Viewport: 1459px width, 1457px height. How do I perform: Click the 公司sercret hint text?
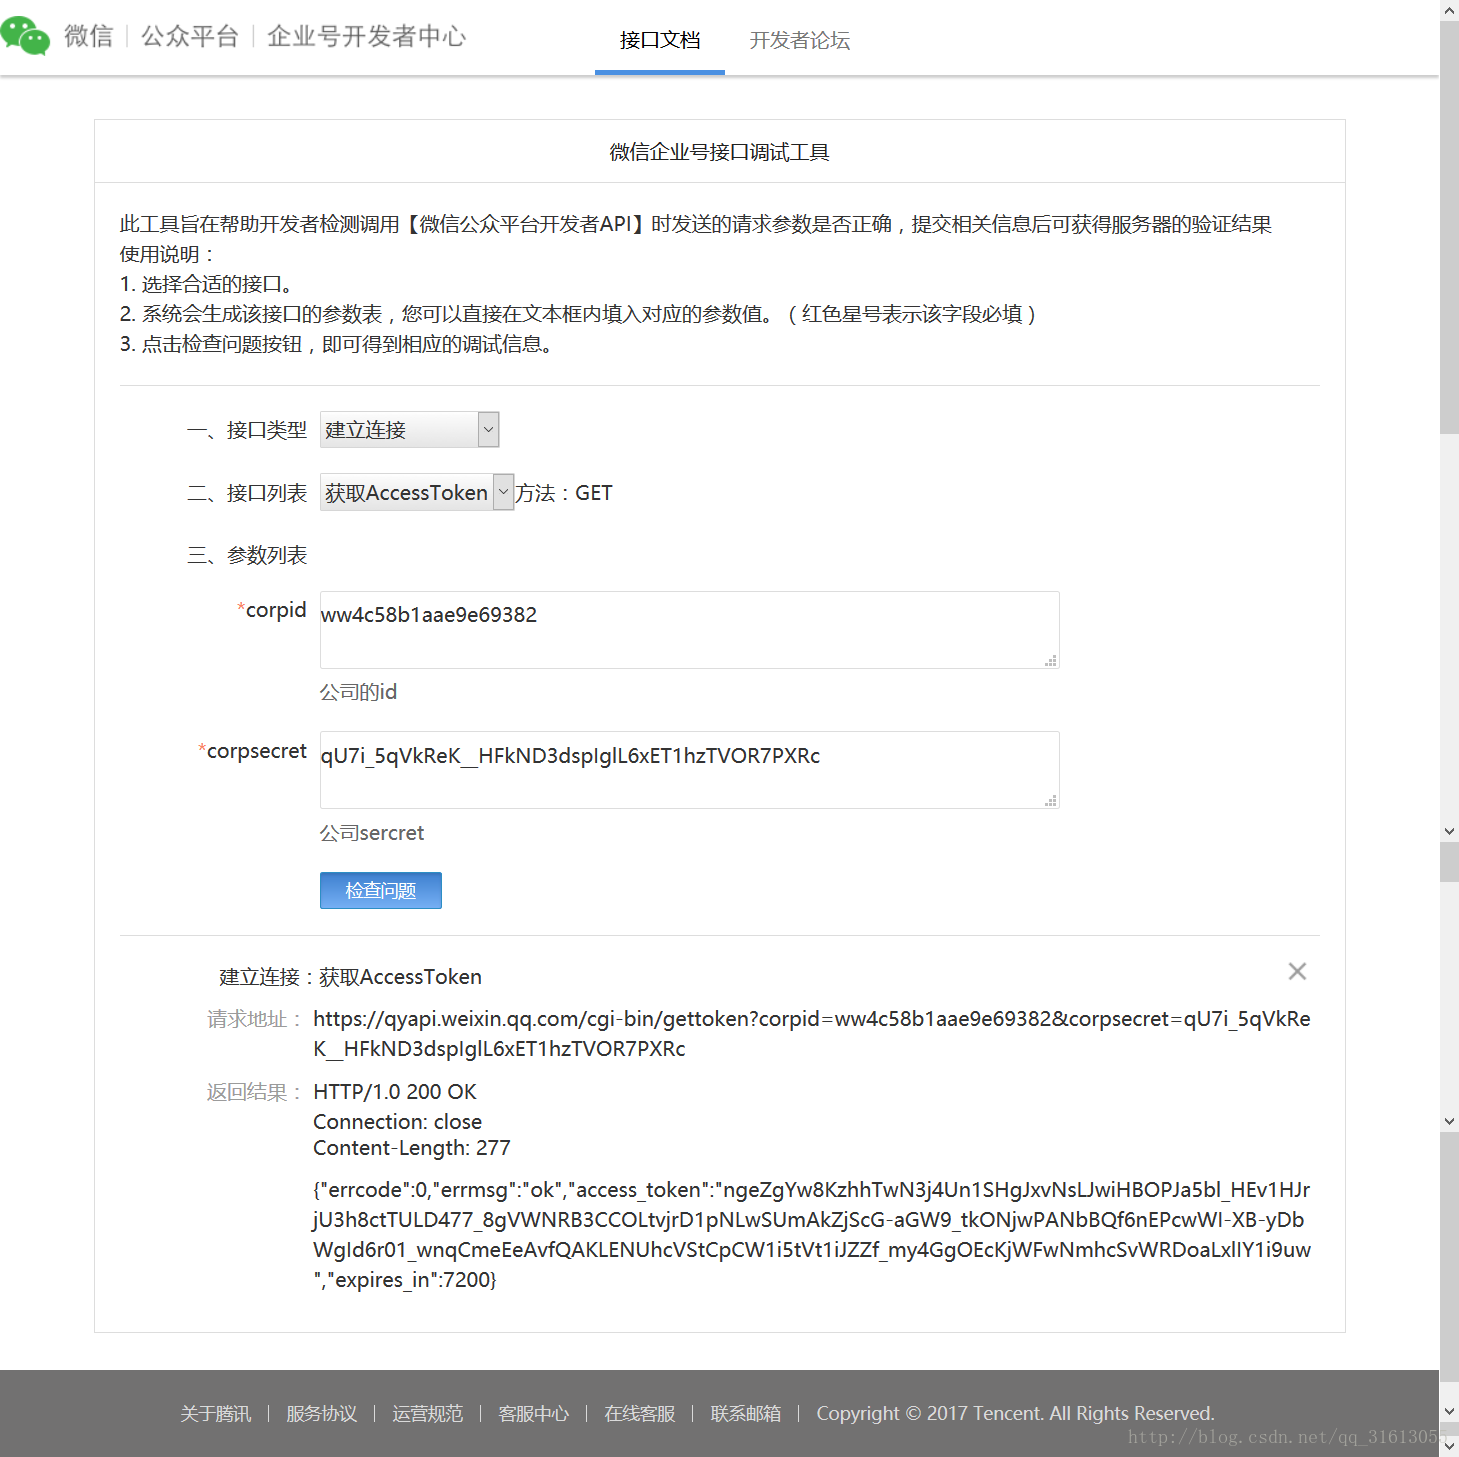point(372,833)
